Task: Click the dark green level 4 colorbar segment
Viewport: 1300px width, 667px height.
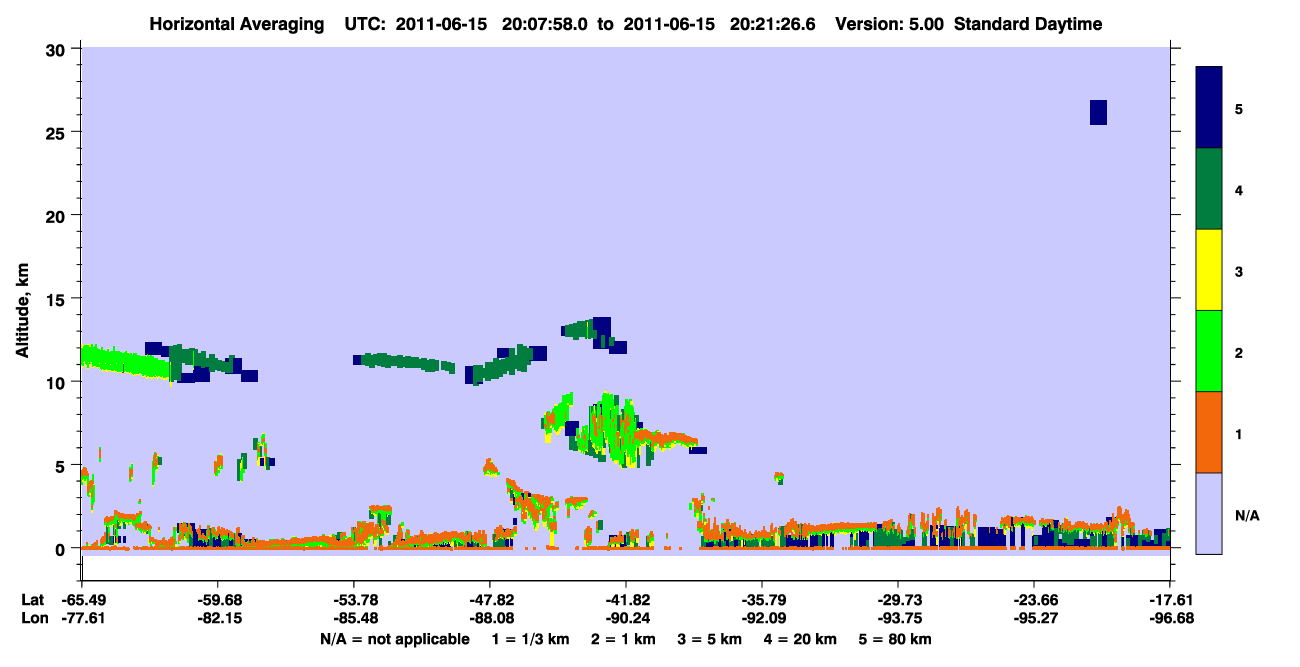Action: click(1209, 189)
